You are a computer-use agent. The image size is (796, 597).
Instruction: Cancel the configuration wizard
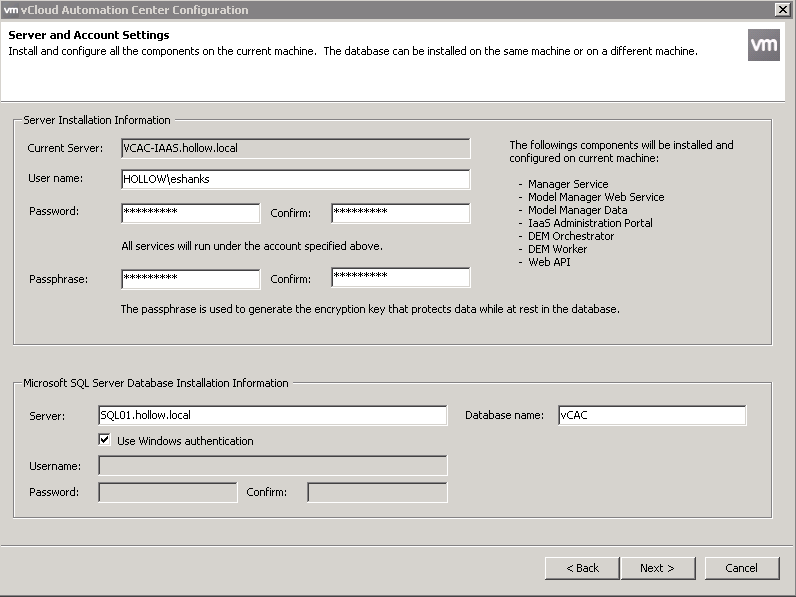(741, 568)
